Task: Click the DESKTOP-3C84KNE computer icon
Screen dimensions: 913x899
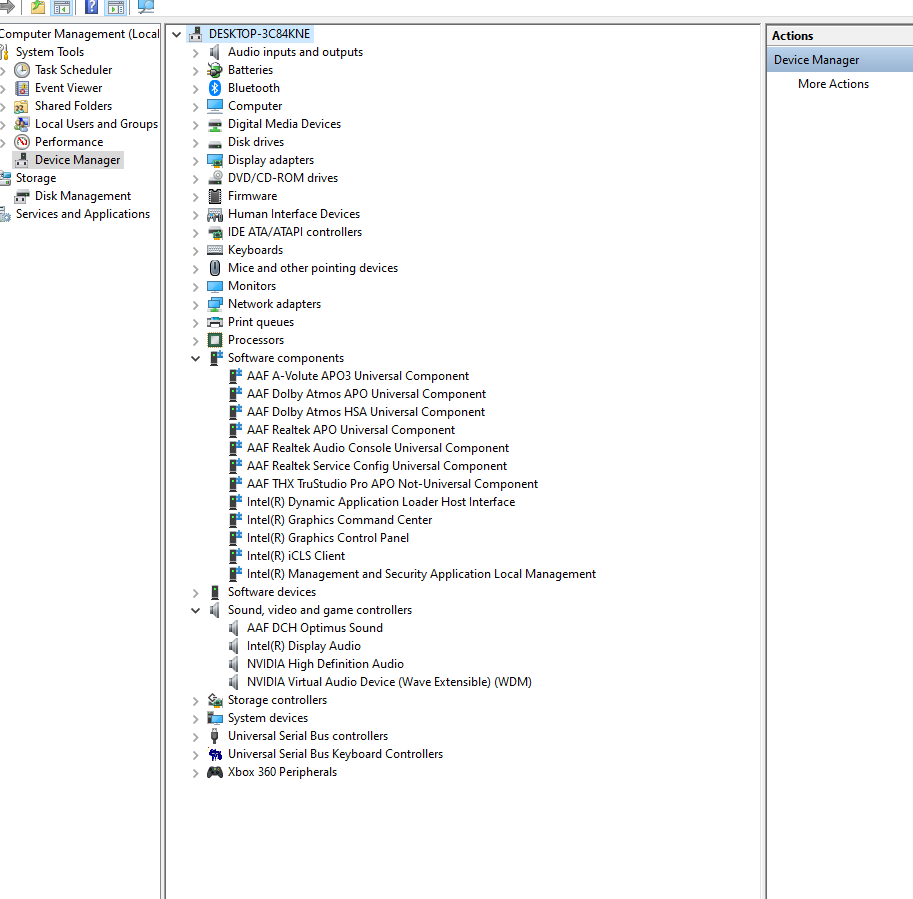Action: 196,34
